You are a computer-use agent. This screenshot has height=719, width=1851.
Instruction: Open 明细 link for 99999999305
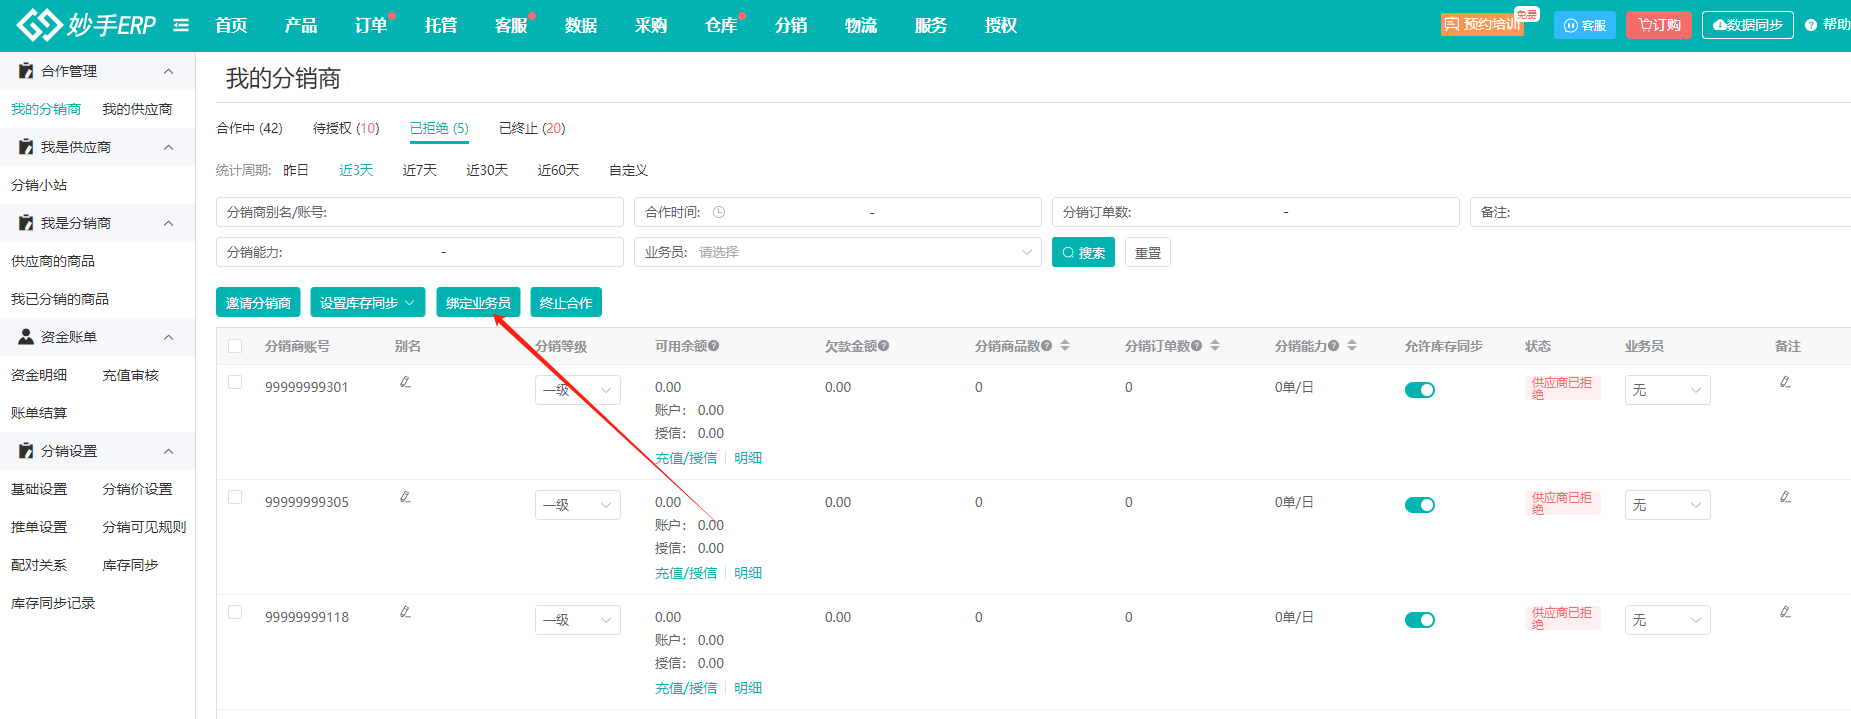click(x=748, y=573)
